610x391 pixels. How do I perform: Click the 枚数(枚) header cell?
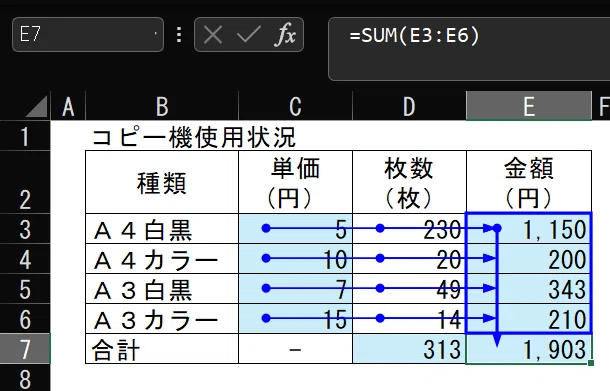pyautogui.click(x=409, y=182)
